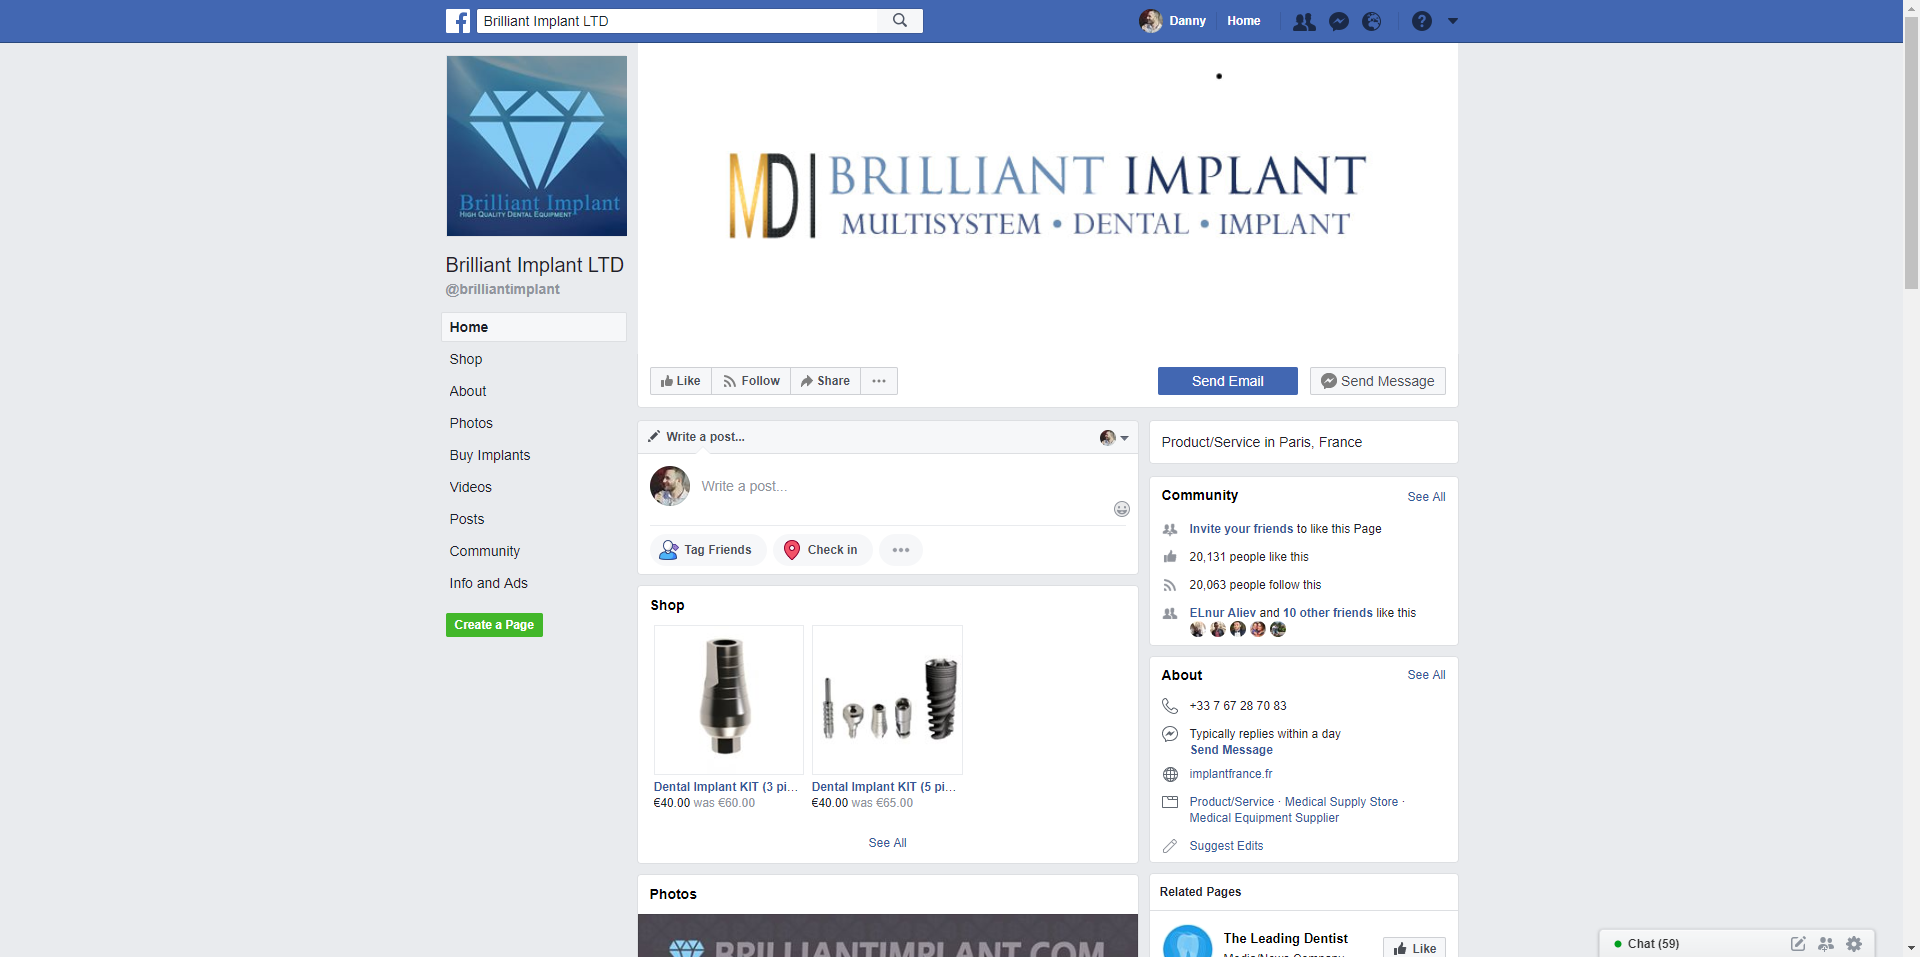Select Home in the page sidebar
The height and width of the screenshot is (957, 1920).
534,327
